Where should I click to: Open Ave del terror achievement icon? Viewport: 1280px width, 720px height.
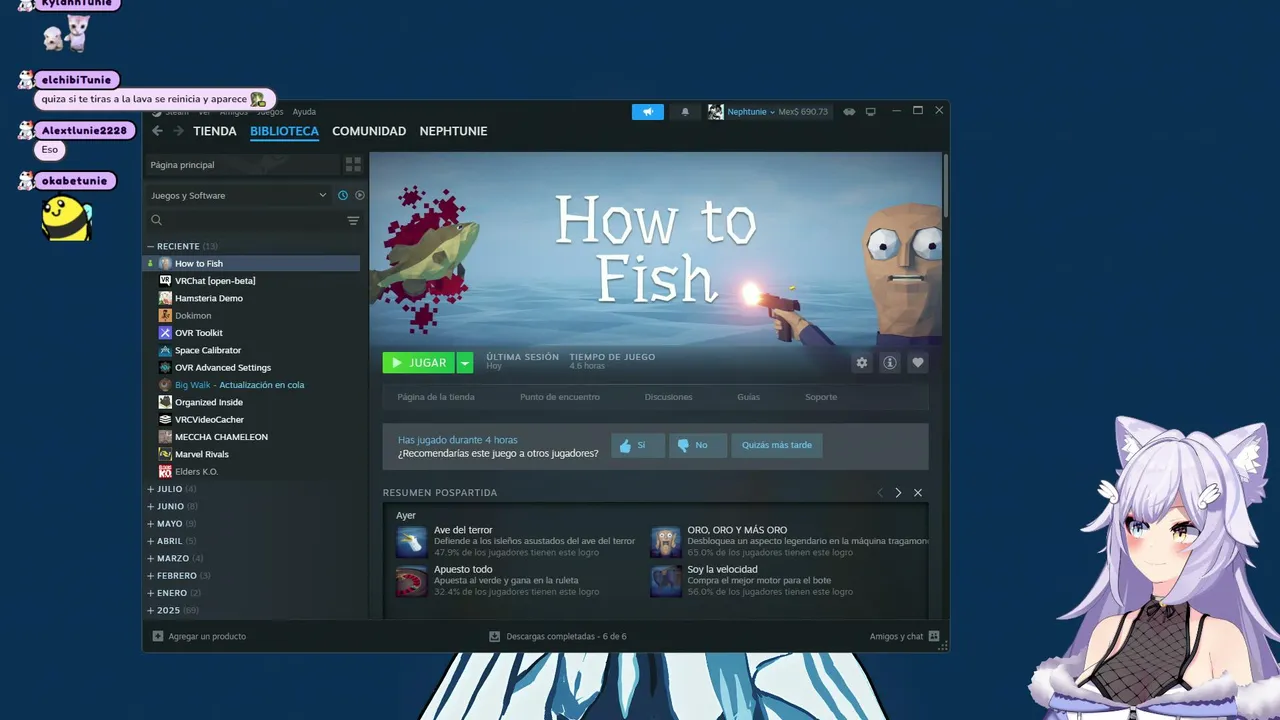[412, 542]
